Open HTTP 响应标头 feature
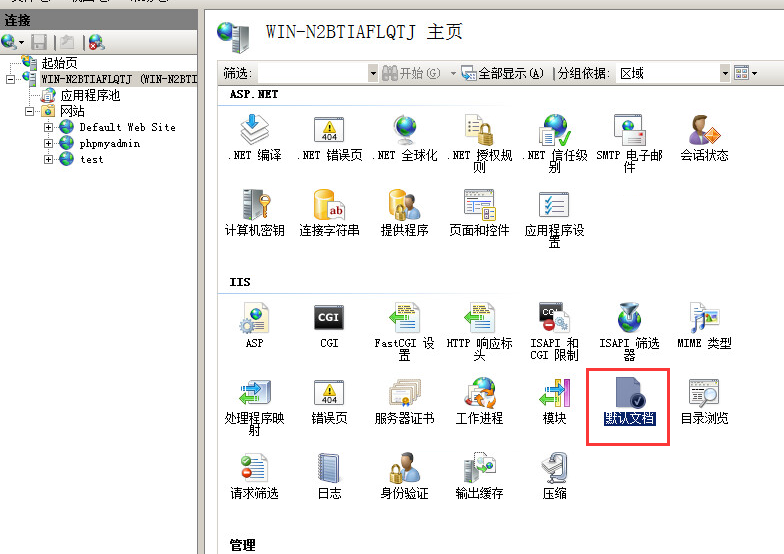 (x=480, y=331)
